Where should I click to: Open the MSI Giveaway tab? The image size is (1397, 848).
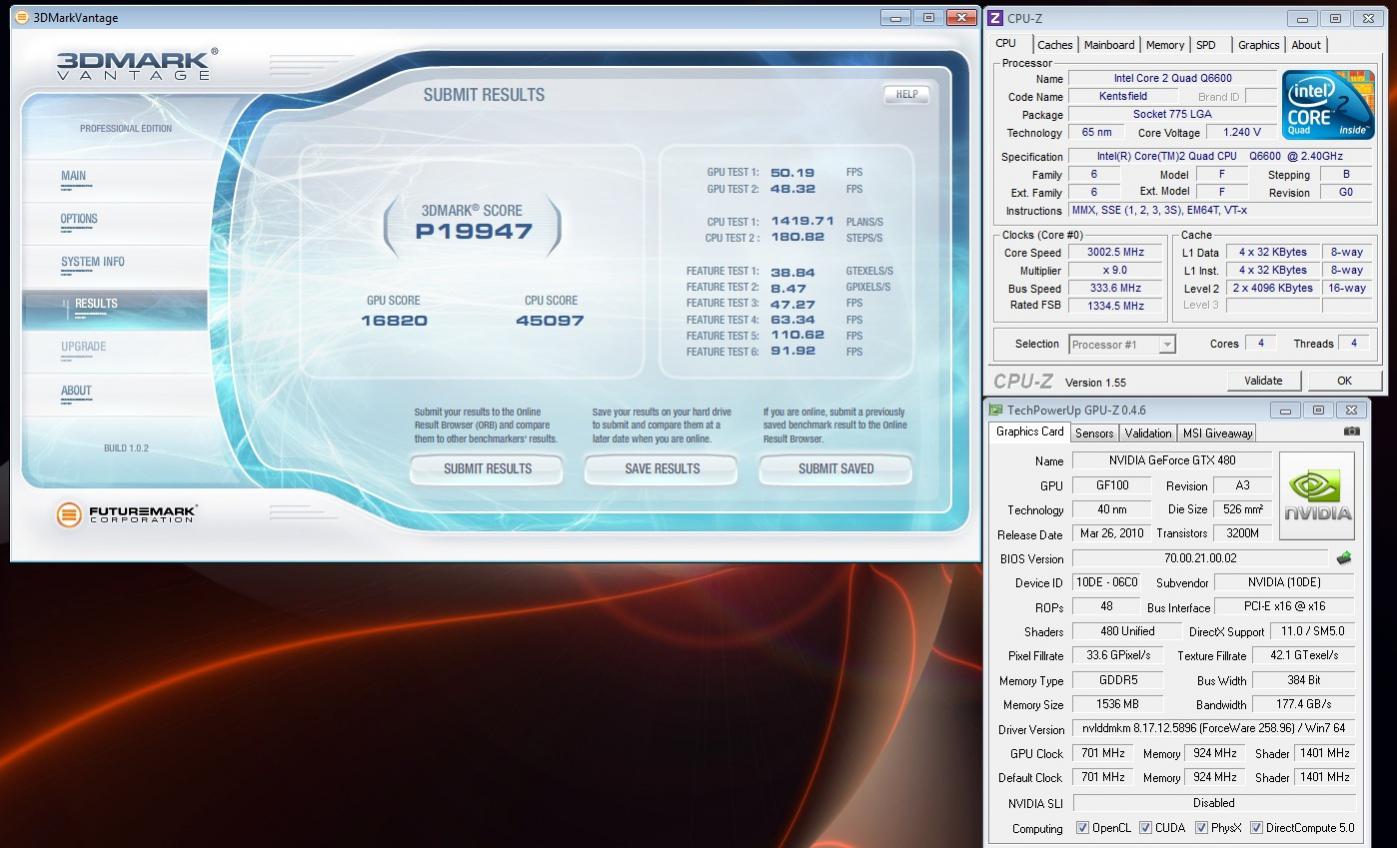coord(1217,433)
